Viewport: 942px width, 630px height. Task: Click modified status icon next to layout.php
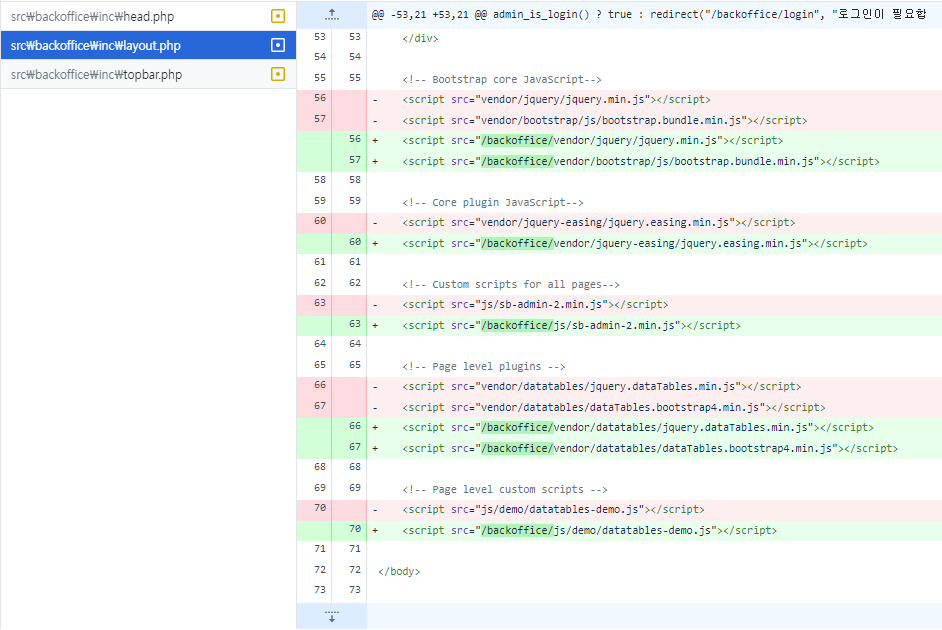click(278, 45)
